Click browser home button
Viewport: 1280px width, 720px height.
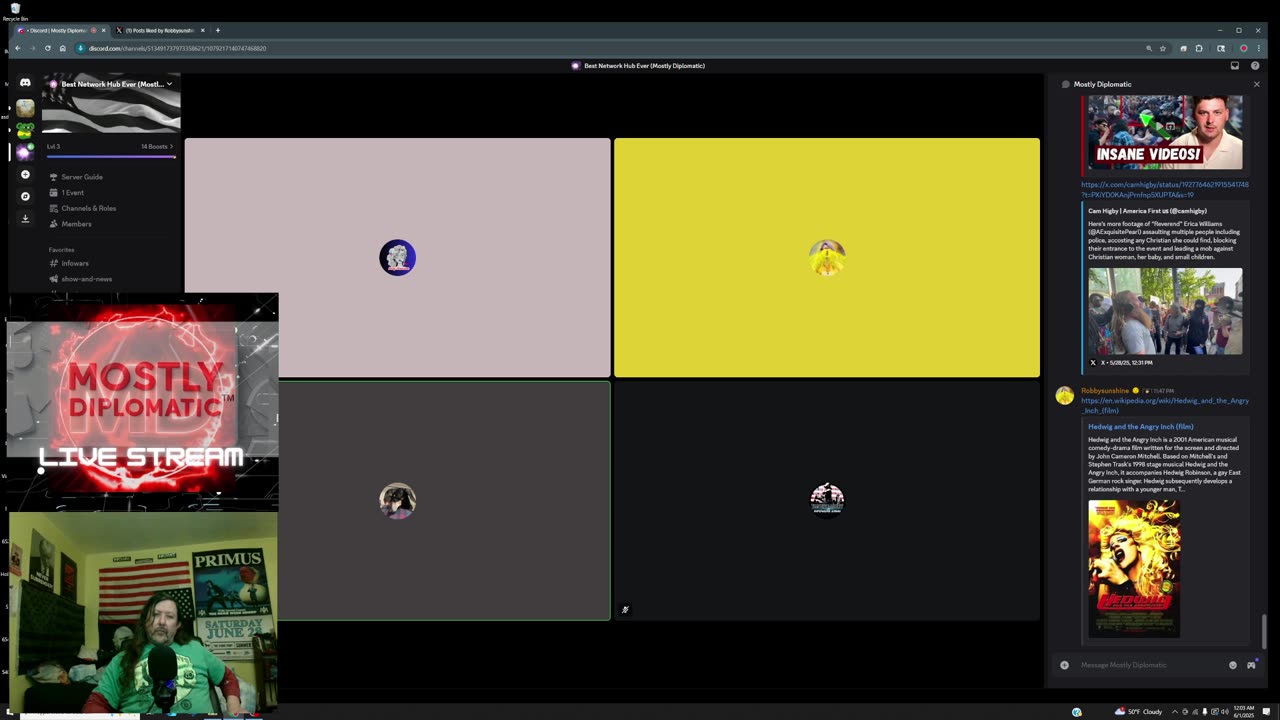click(x=62, y=48)
